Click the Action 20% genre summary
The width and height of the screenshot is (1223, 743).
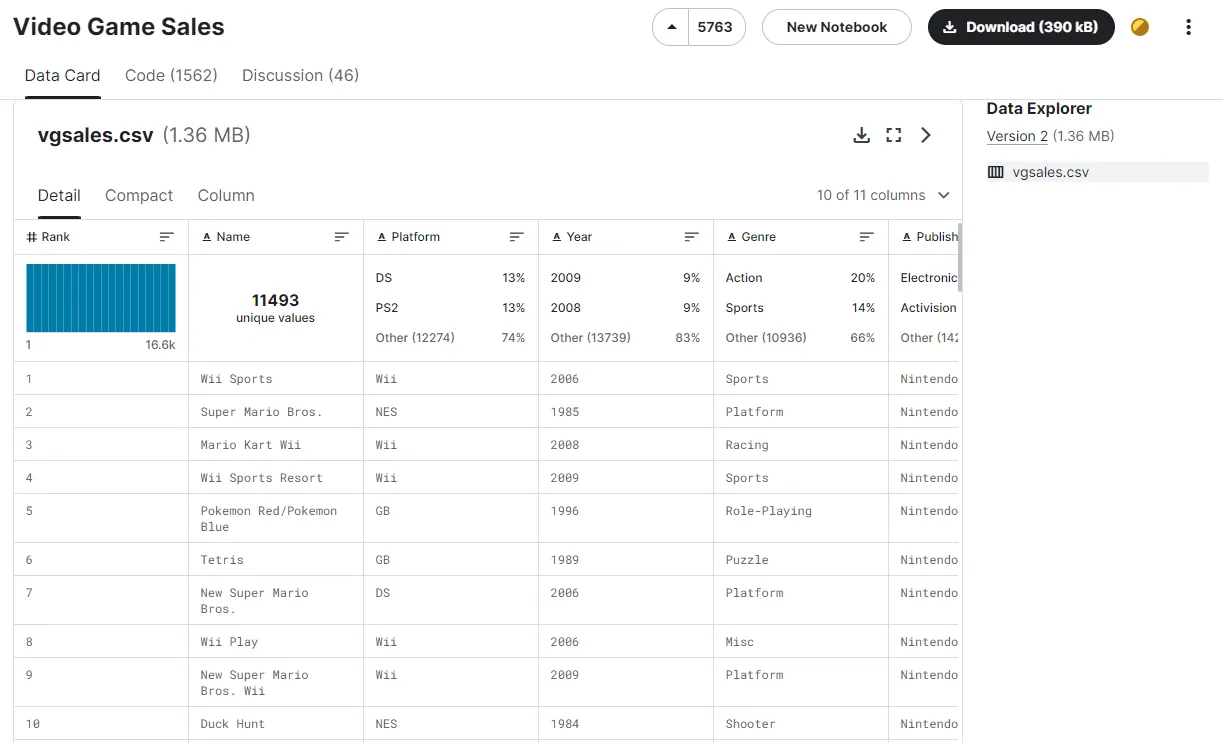click(x=800, y=278)
